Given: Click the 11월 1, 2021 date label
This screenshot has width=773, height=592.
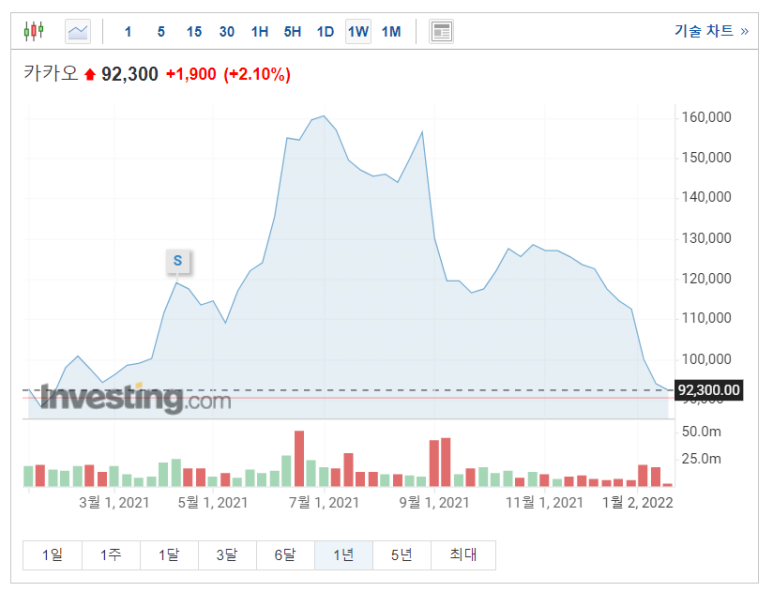Looking at the screenshot, I should pyautogui.click(x=545, y=503).
